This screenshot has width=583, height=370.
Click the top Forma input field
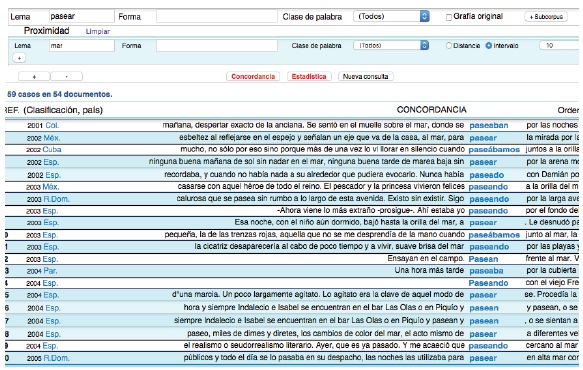pos(217,16)
